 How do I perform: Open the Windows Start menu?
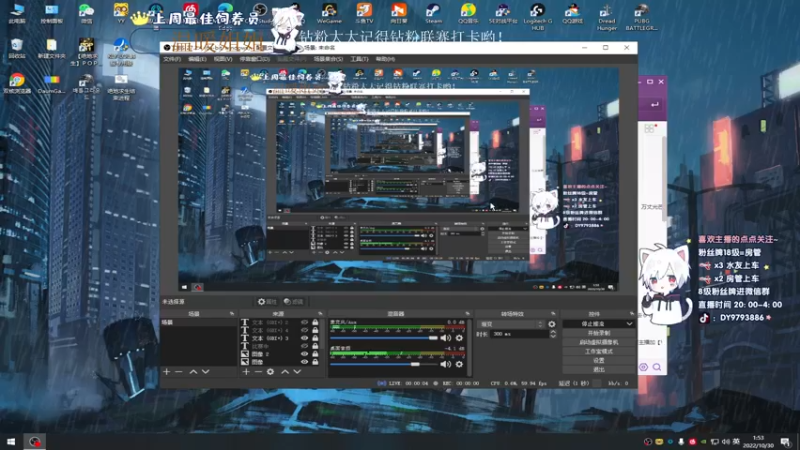(x=11, y=442)
